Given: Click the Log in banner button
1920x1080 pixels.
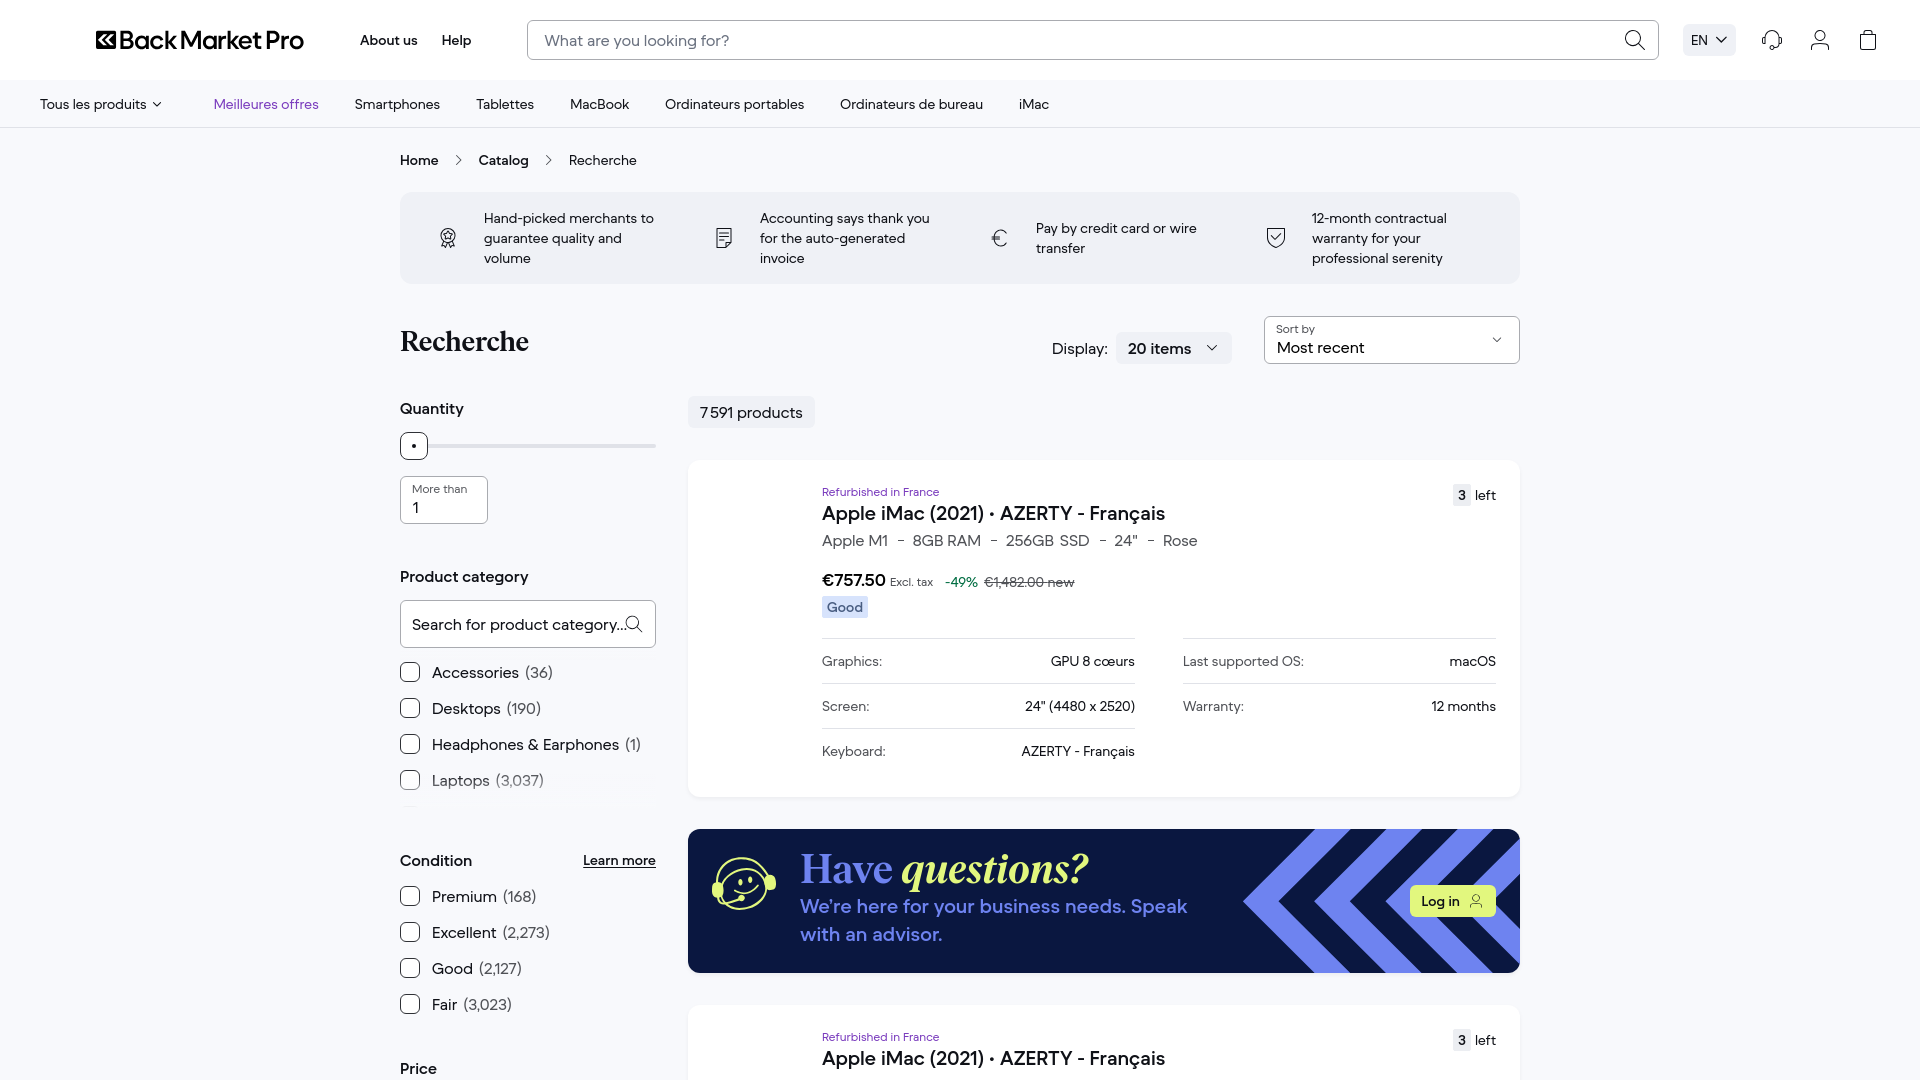Looking at the screenshot, I should click(x=1452, y=901).
